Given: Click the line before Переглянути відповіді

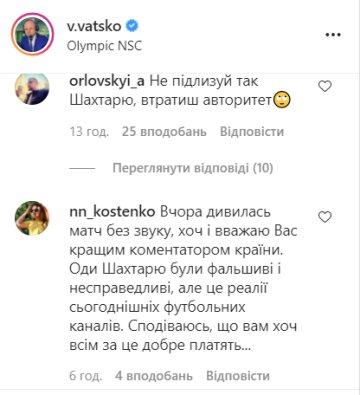Looking at the screenshot, I should click(x=82, y=168).
